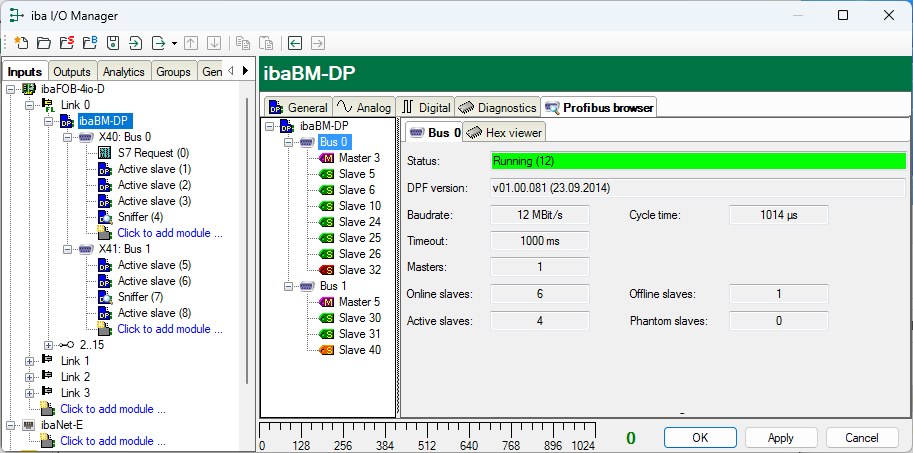Click the paste toolbar icon
The height and width of the screenshot is (453, 913).
266,43
